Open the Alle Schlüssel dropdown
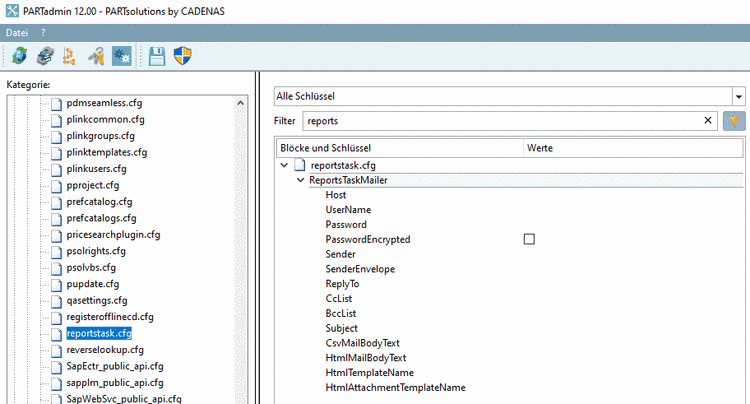The image size is (750, 404). (x=738, y=97)
